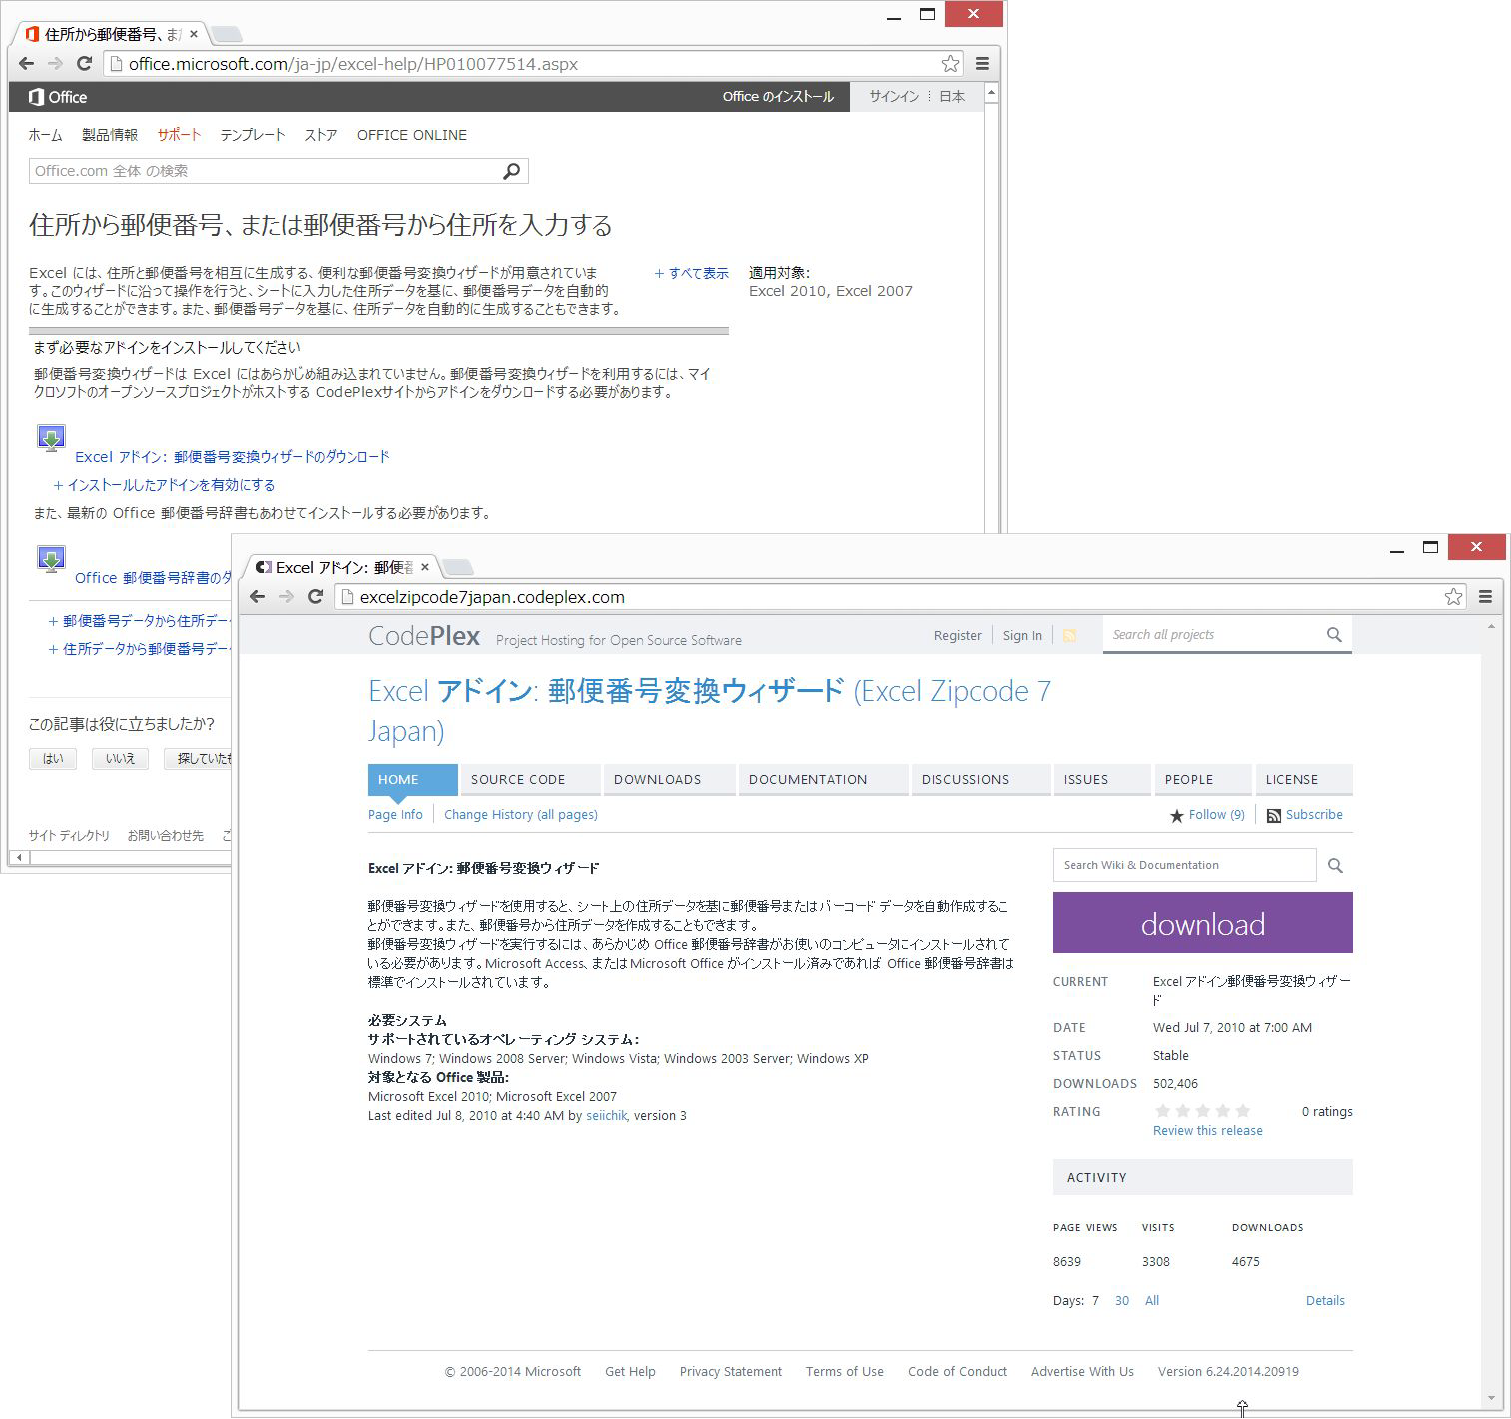
Task: Open the LICENSE tab
Action: pyautogui.click(x=1304, y=780)
